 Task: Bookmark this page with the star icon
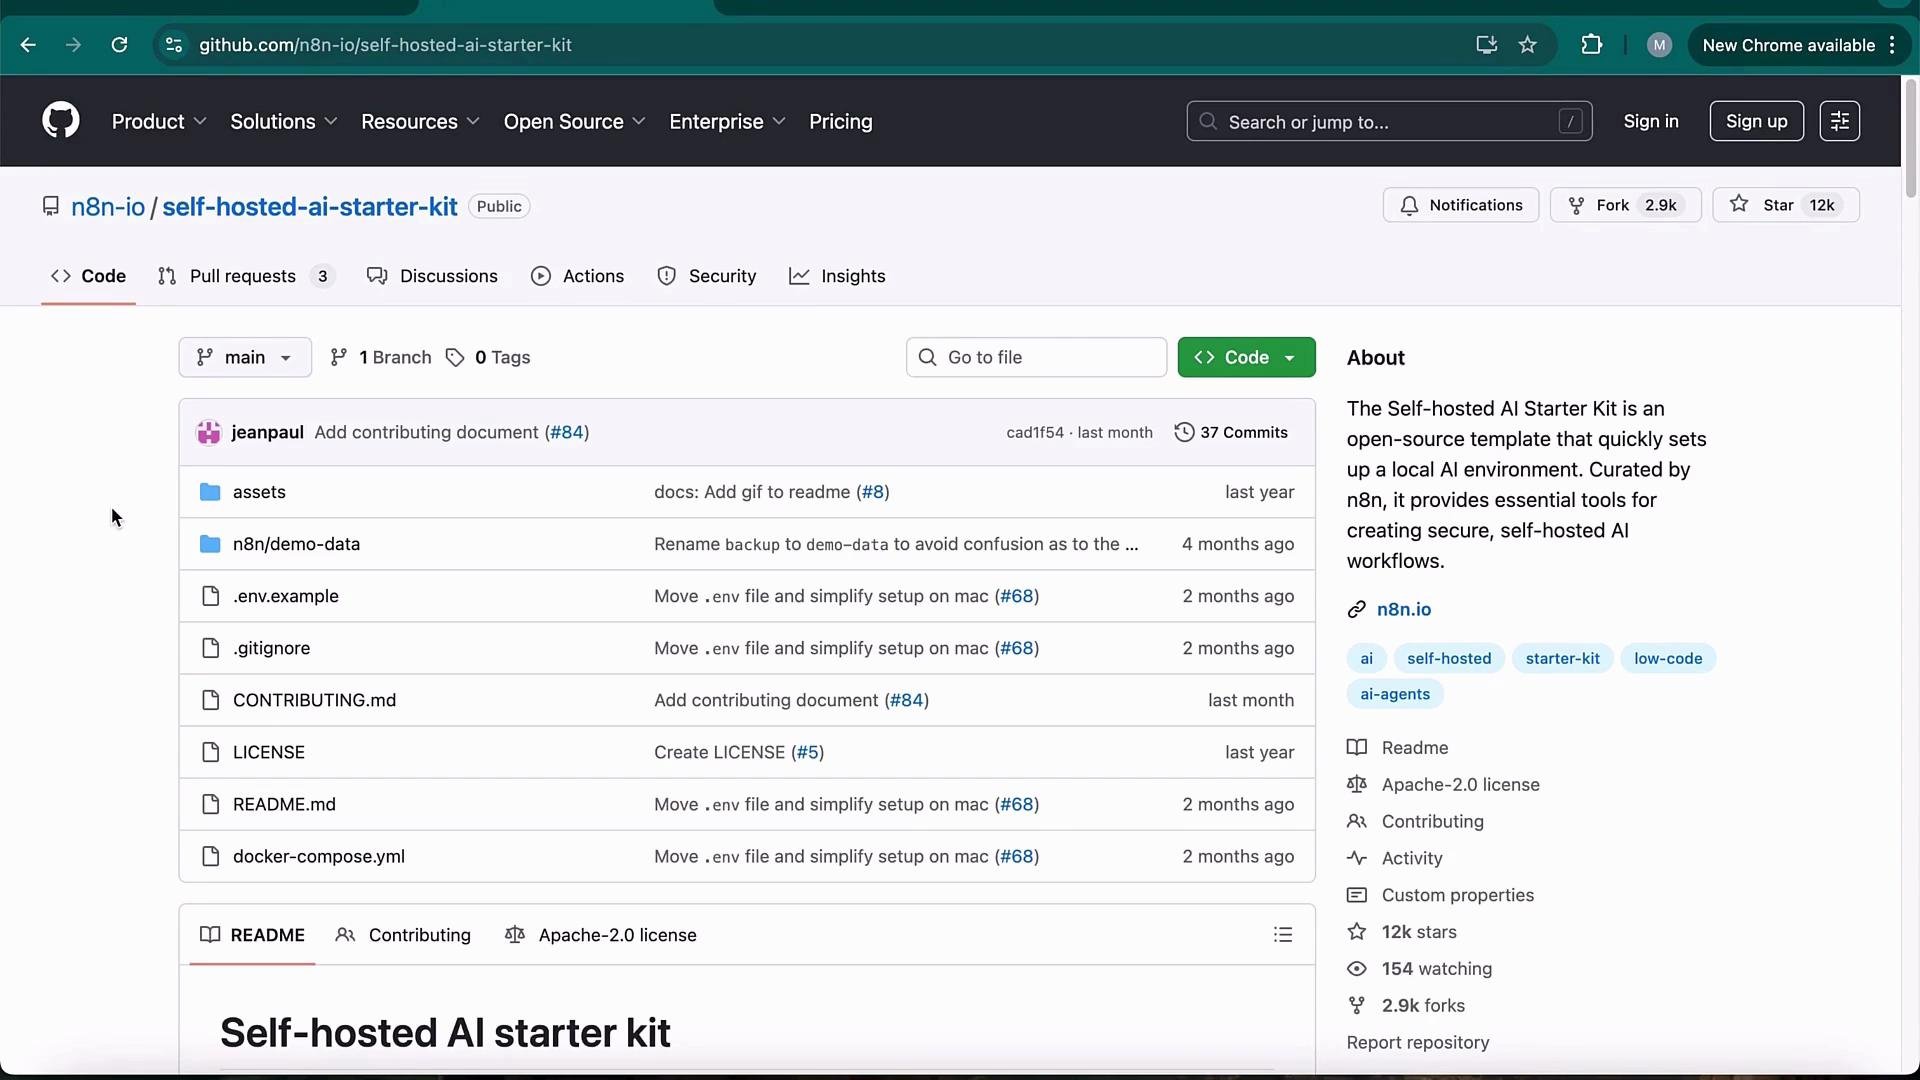(1528, 45)
